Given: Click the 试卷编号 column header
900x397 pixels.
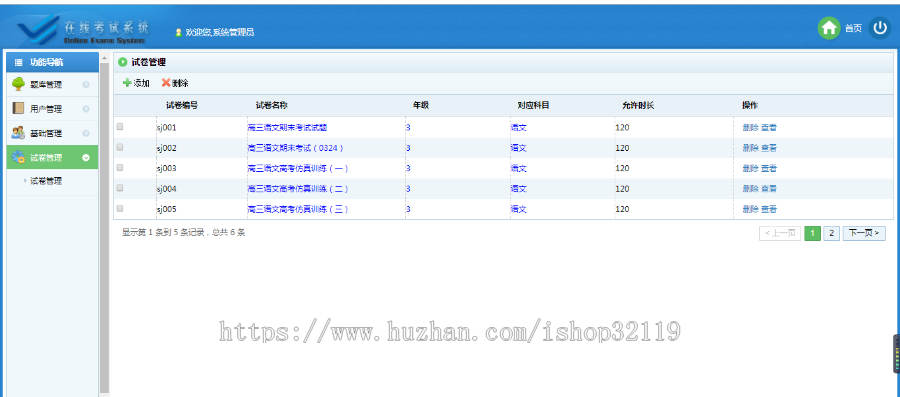Looking at the screenshot, I should [x=182, y=106].
